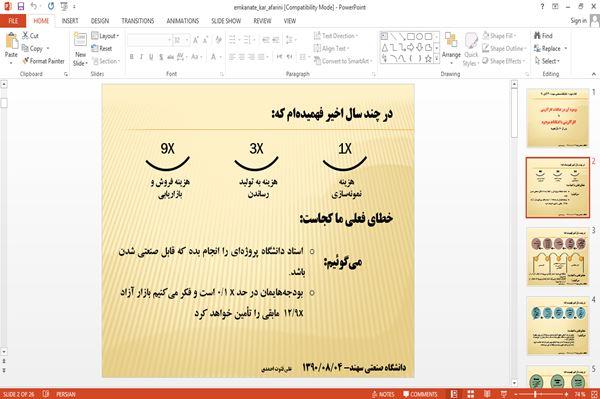The width and height of the screenshot is (600, 399).
Task: Switch to the TRANSITIONS tab
Action: [x=138, y=21]
